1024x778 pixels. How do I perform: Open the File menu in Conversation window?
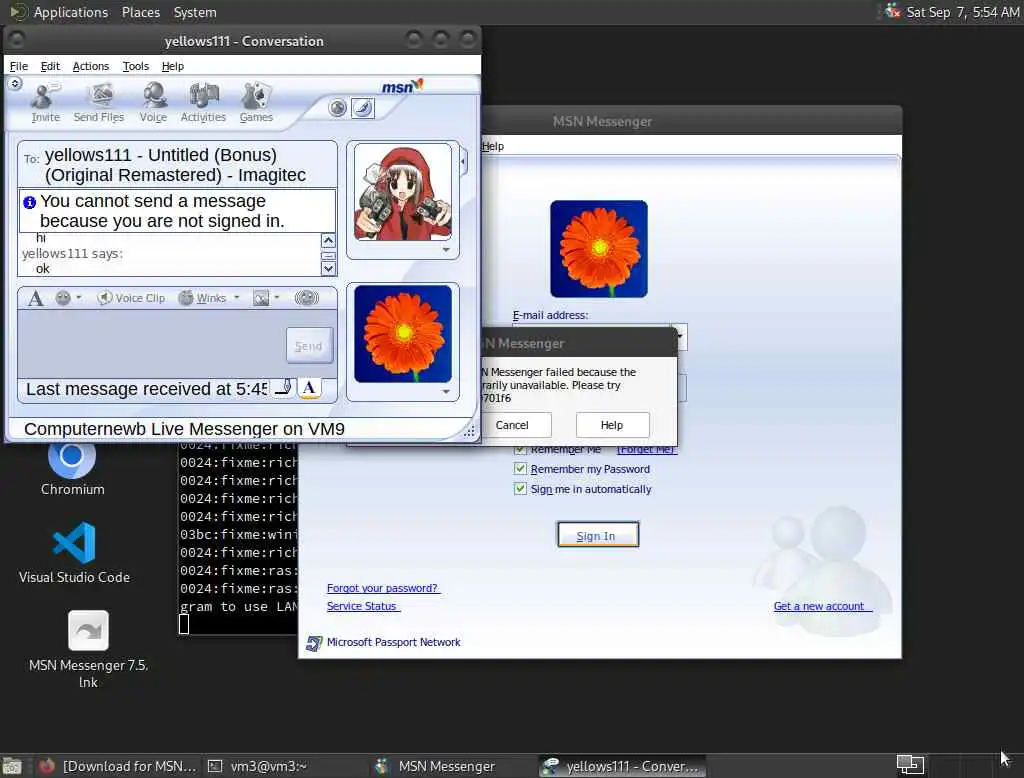(x=18, y=66)
